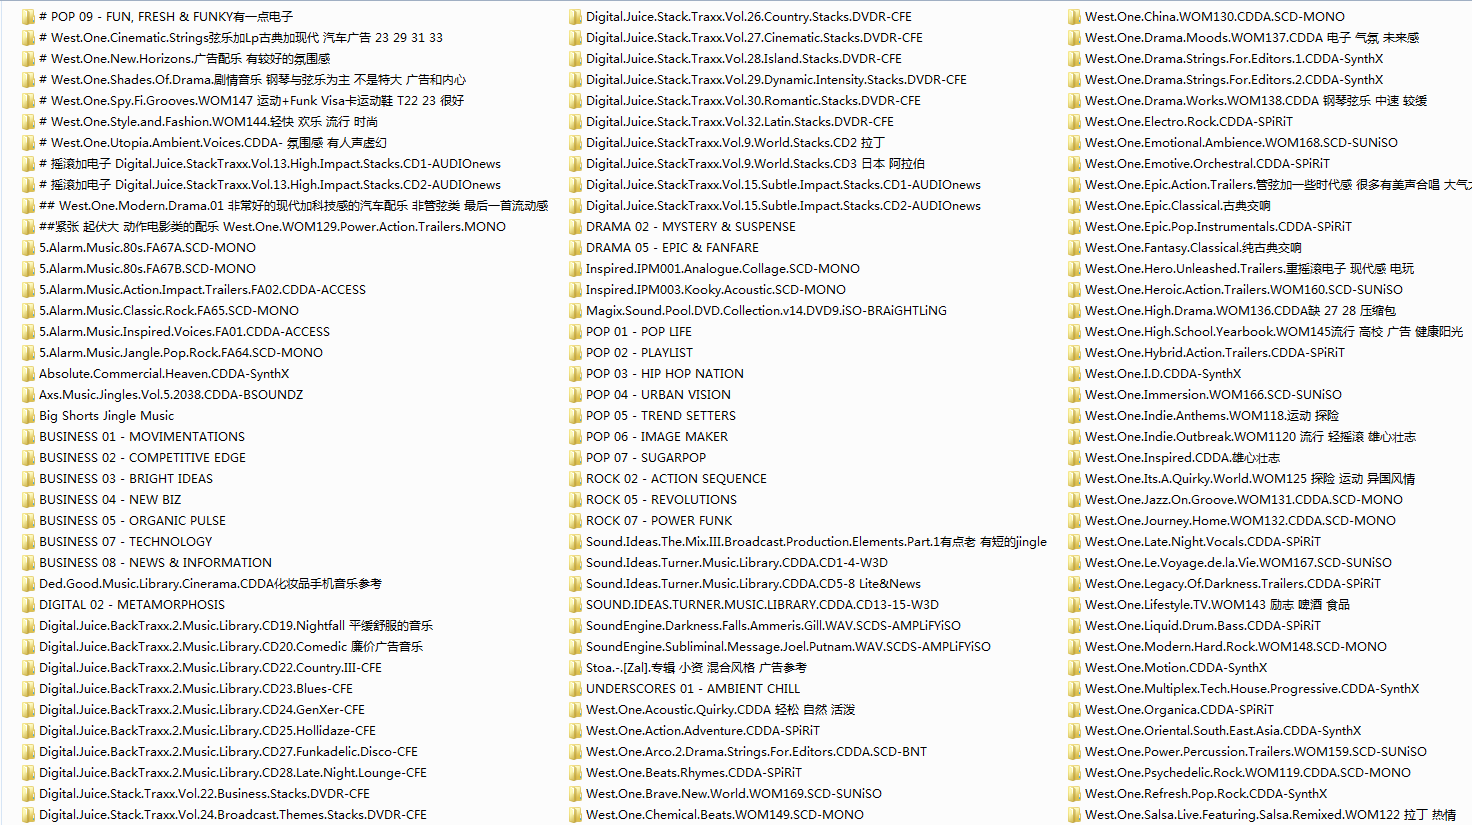1472x825 pixels.
Task: Click the folder icon next to 'West.One.Liquid.Drum.Bass.CDDA-SPiRiT'
Action: pos(1074,626)
